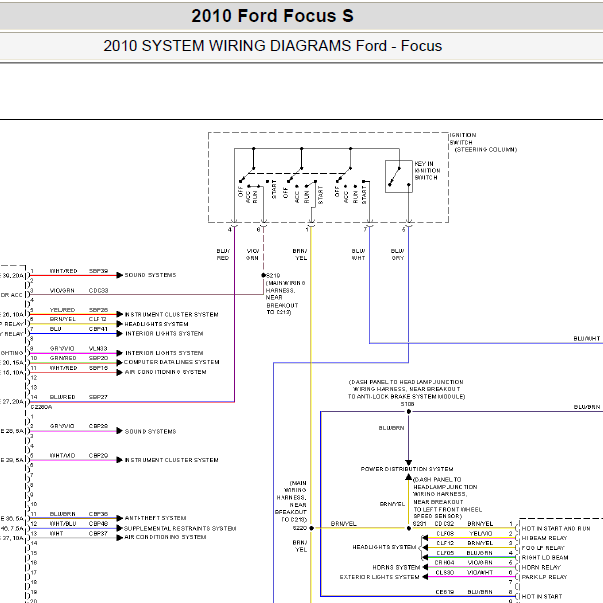Click SUPPLEMENTAL RESTRAINTS SYSTEM label
Screen dimensions: 603x603
[x=180, y=528]
